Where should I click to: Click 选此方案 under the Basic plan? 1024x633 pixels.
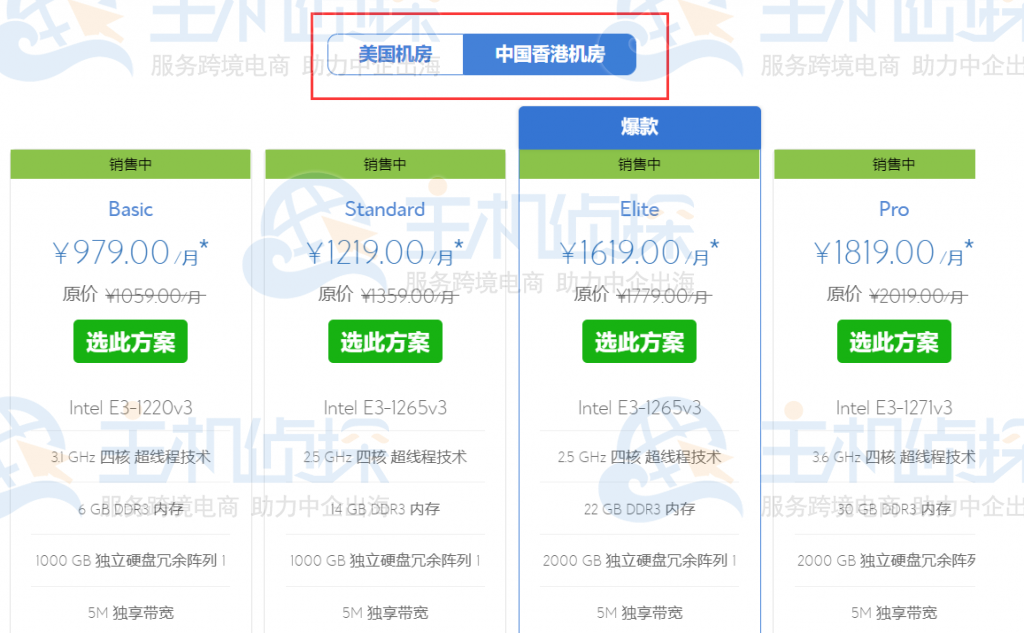[130, 342]
